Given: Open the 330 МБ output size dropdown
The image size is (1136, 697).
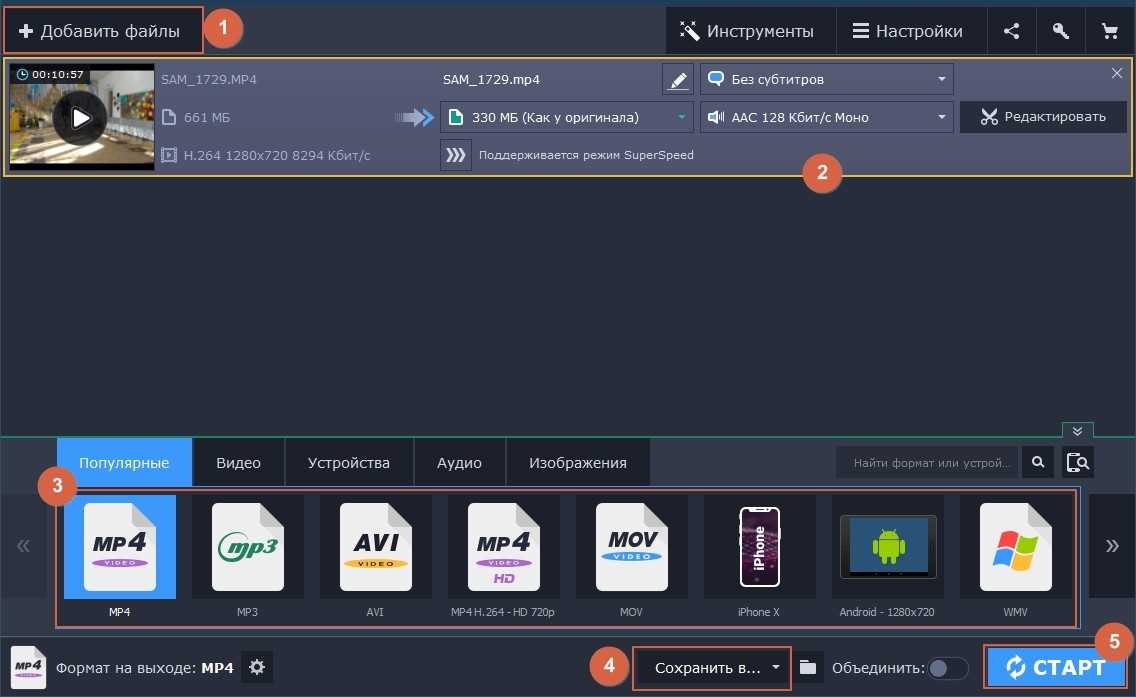Looking at the screenshot, I should (x=566, y=117).
